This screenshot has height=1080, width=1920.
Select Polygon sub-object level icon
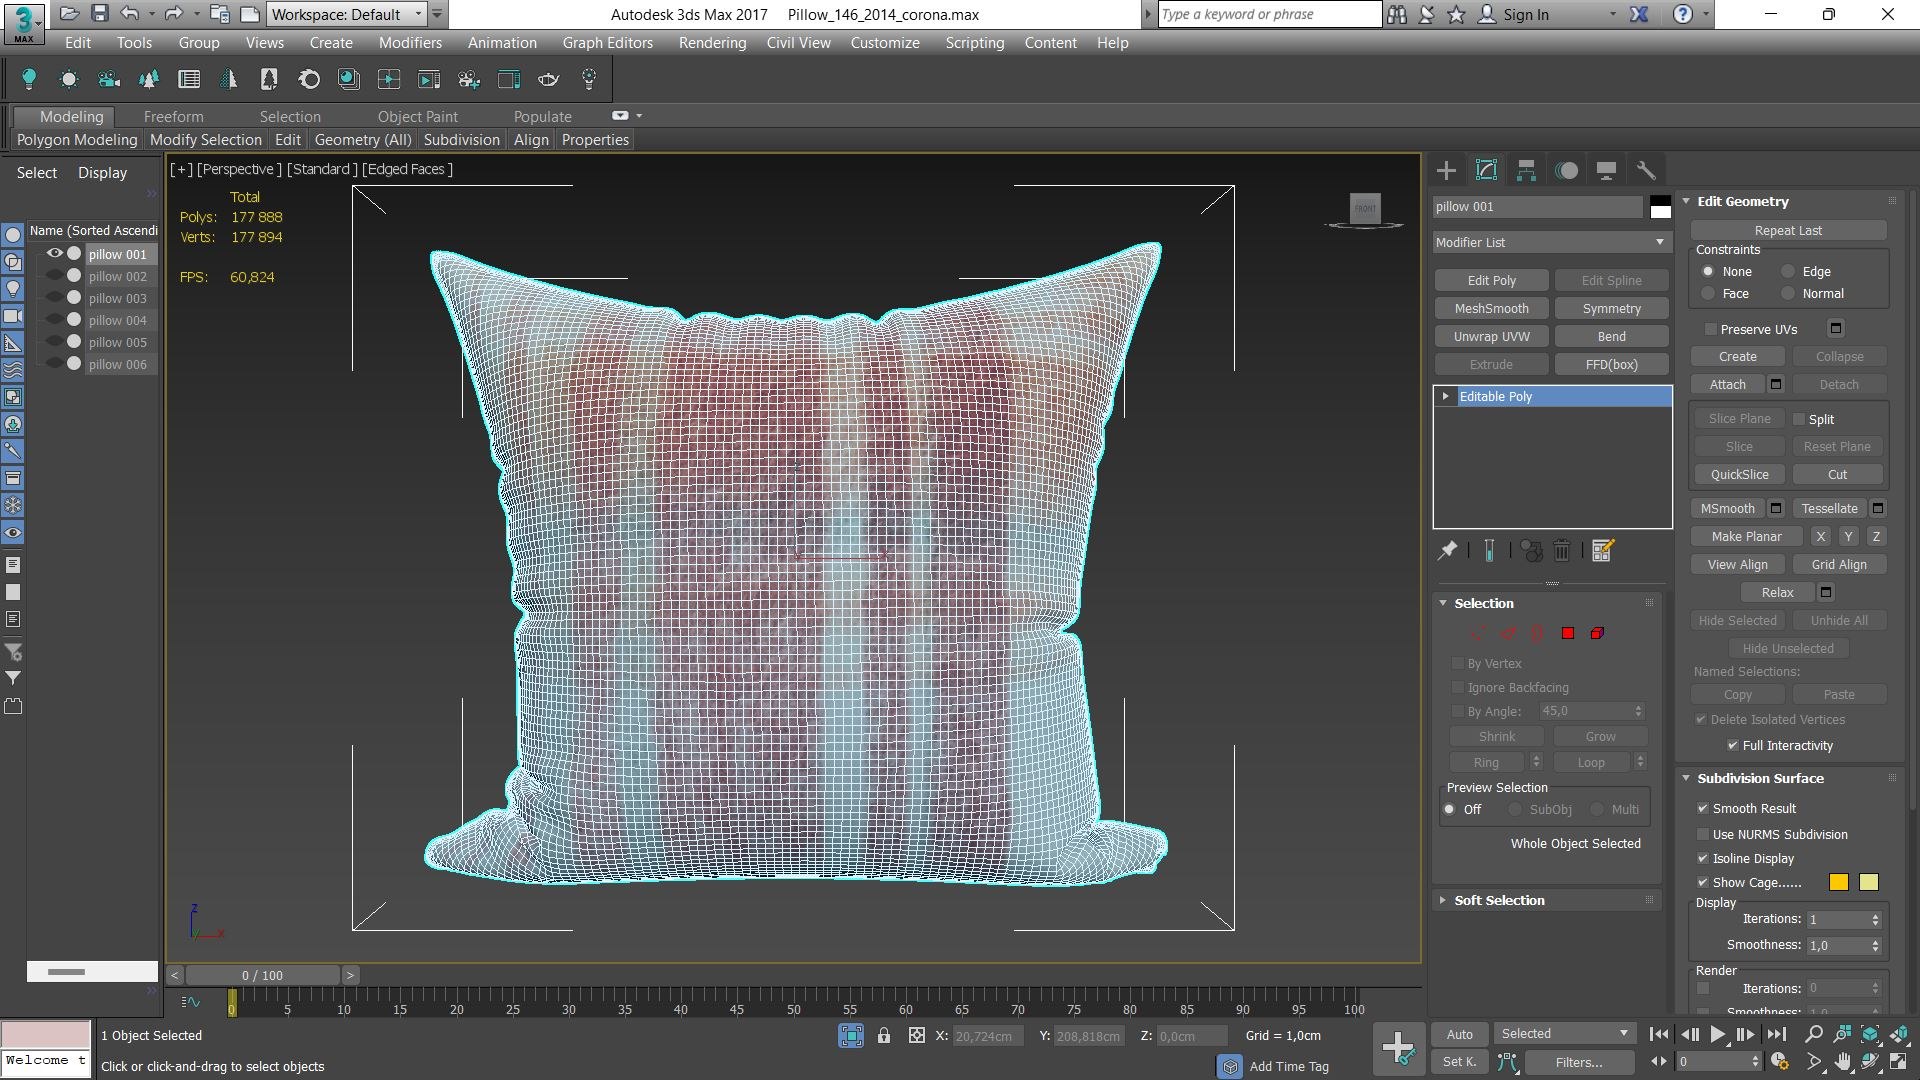click(x=1568, y=633)
